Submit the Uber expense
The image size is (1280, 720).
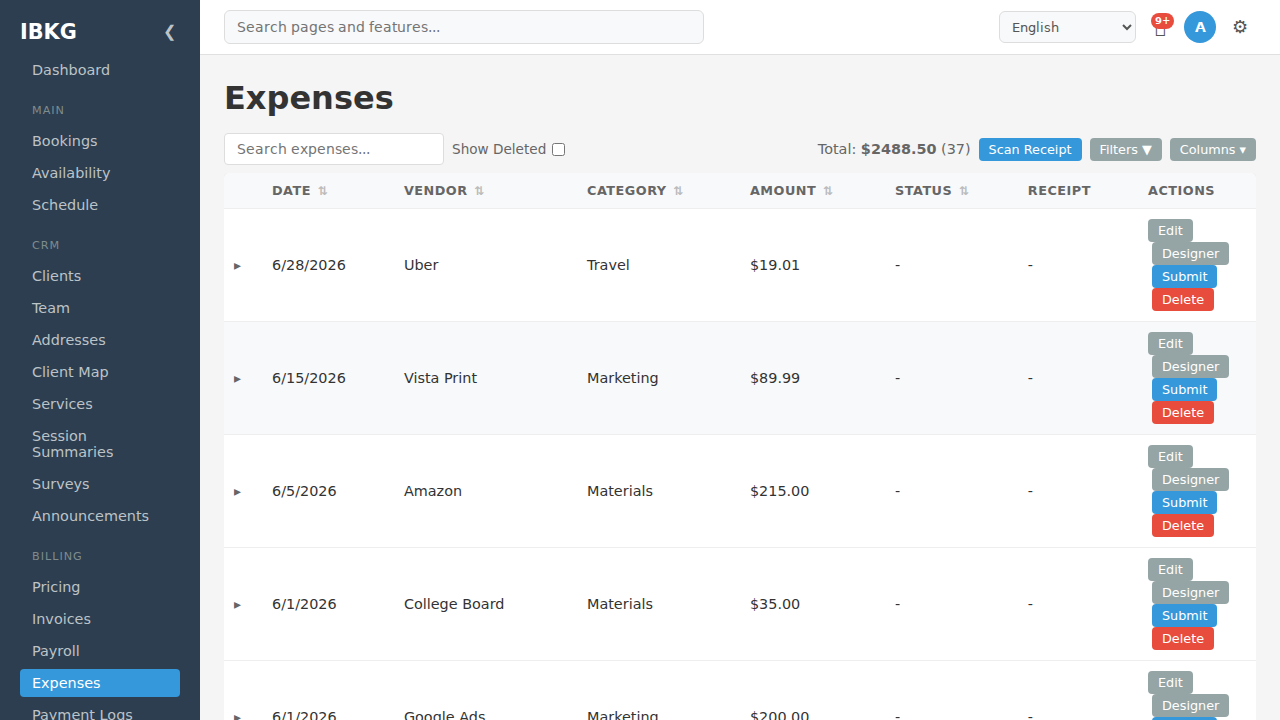tap(1184, 277)
